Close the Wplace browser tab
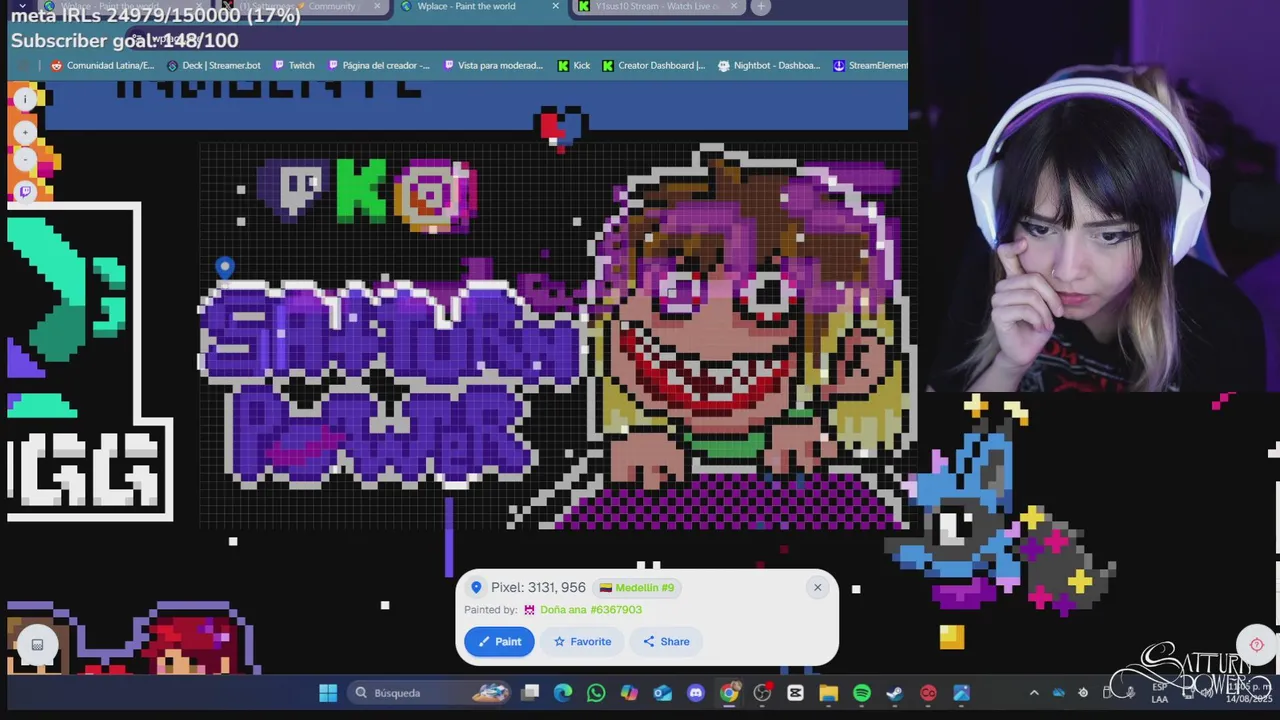This screenshot has height=720, width=1280. [555, 6]
